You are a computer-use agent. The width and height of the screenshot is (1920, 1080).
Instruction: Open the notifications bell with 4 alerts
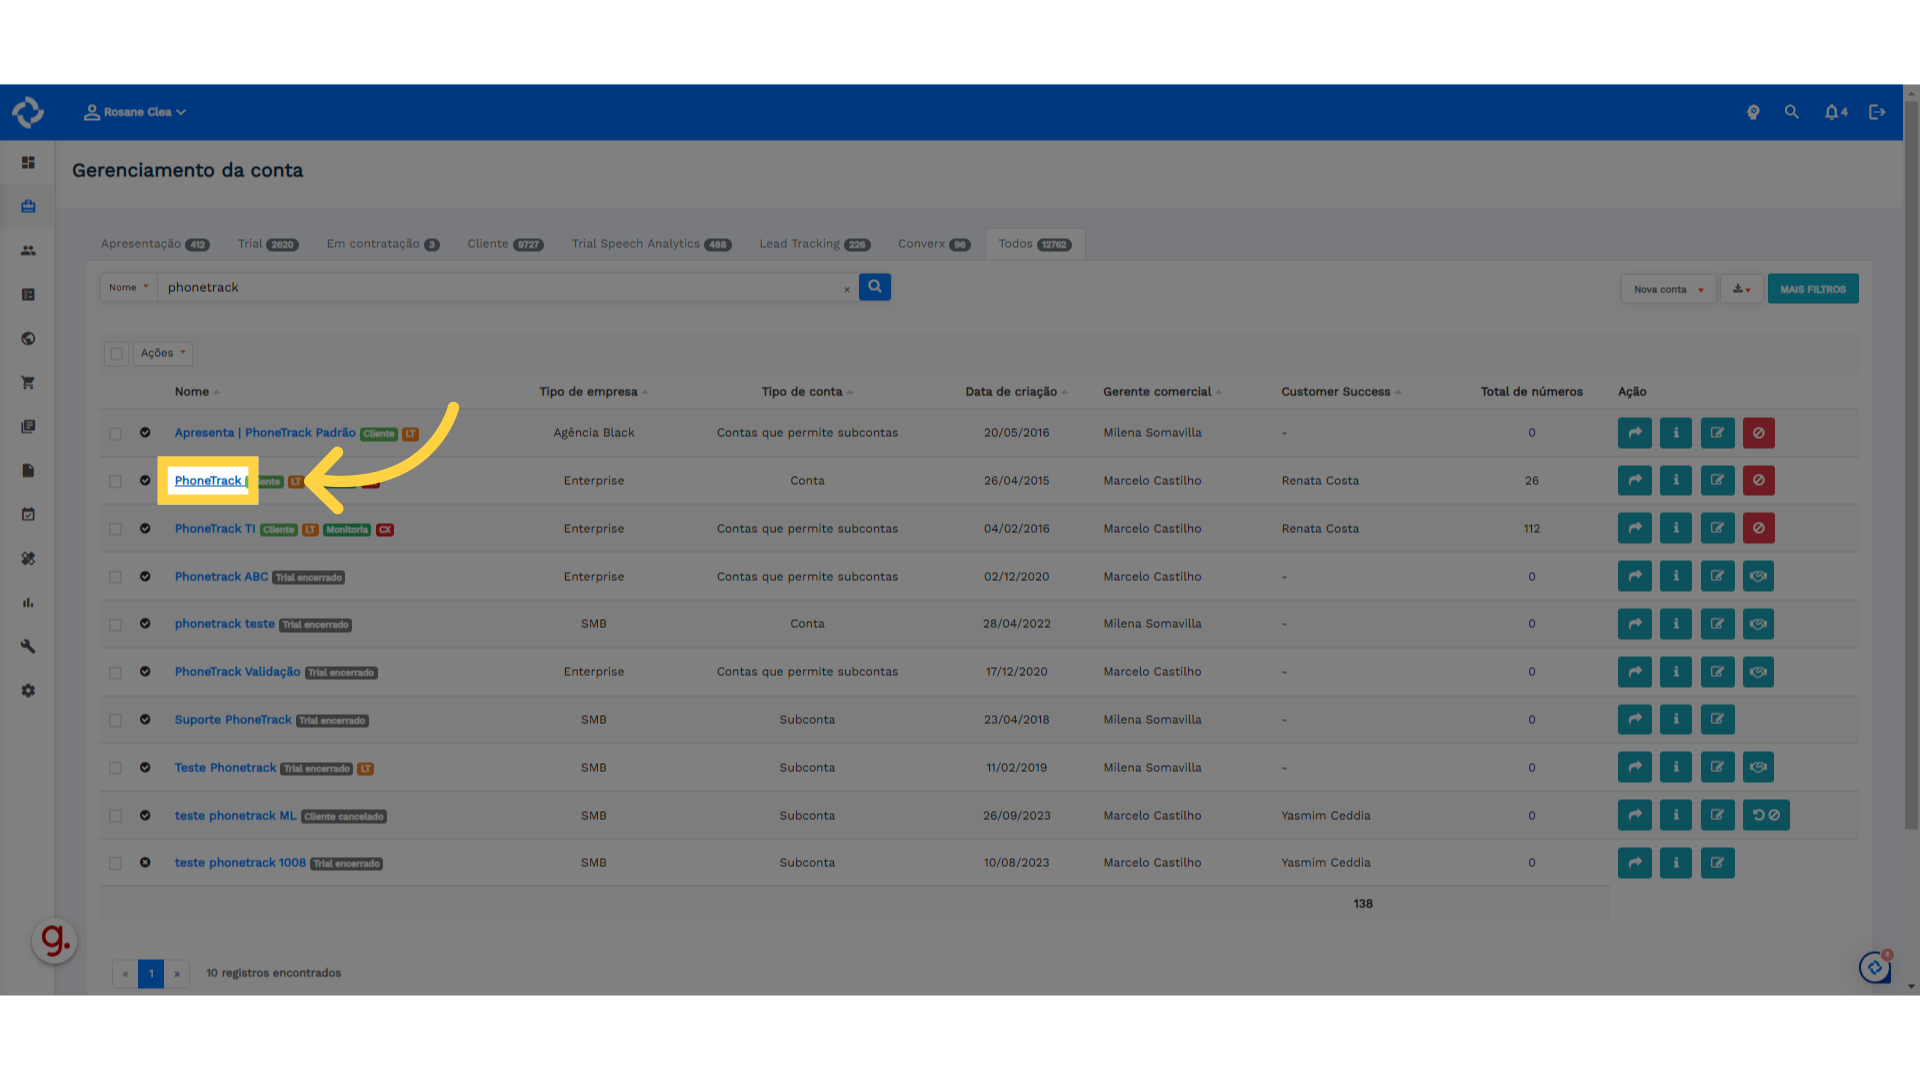click(1836, 112)
